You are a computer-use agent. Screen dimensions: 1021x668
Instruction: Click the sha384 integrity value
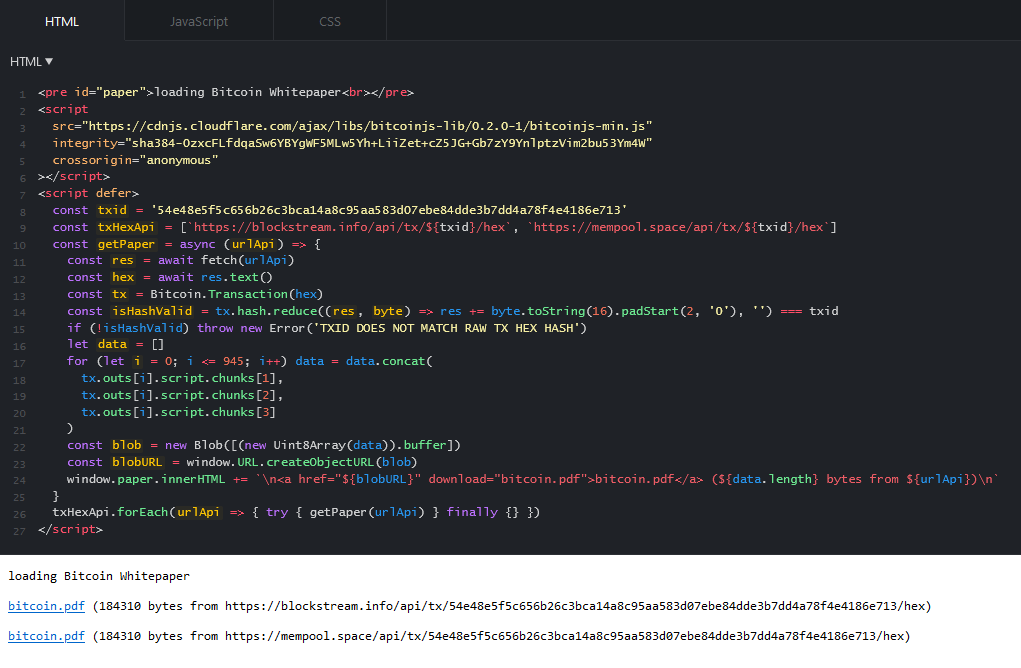coord(389,143)
